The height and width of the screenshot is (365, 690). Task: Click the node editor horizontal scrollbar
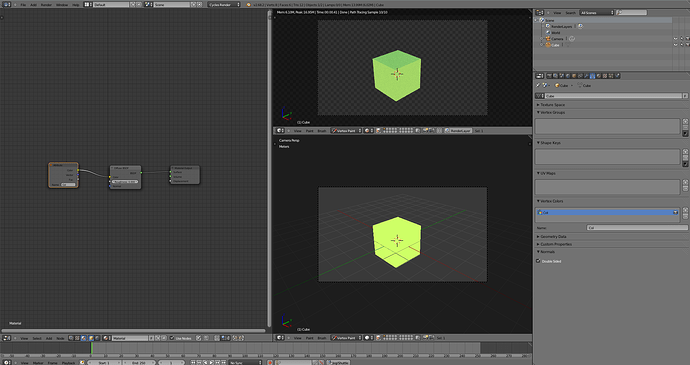click(x=133, y=330)
